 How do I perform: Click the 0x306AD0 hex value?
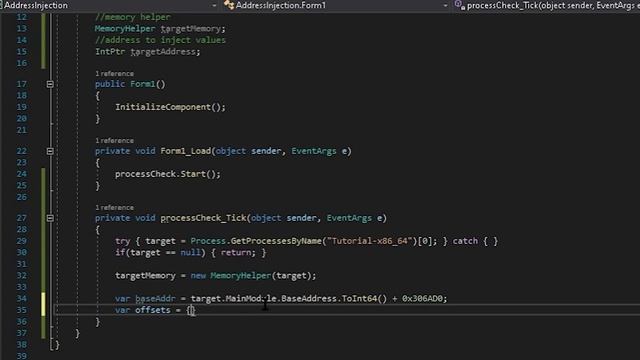pyautogui.click(x=422, y=298)
